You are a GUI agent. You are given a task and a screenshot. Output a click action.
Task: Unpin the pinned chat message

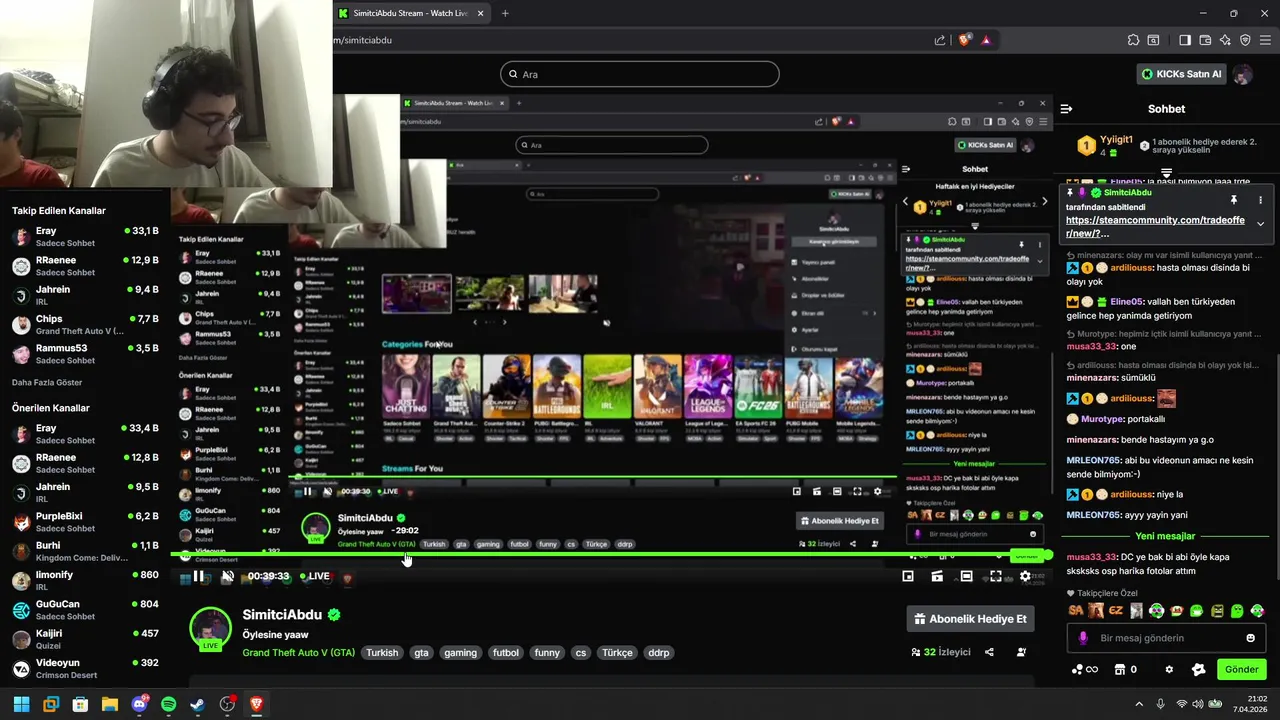pos(1233,200)
